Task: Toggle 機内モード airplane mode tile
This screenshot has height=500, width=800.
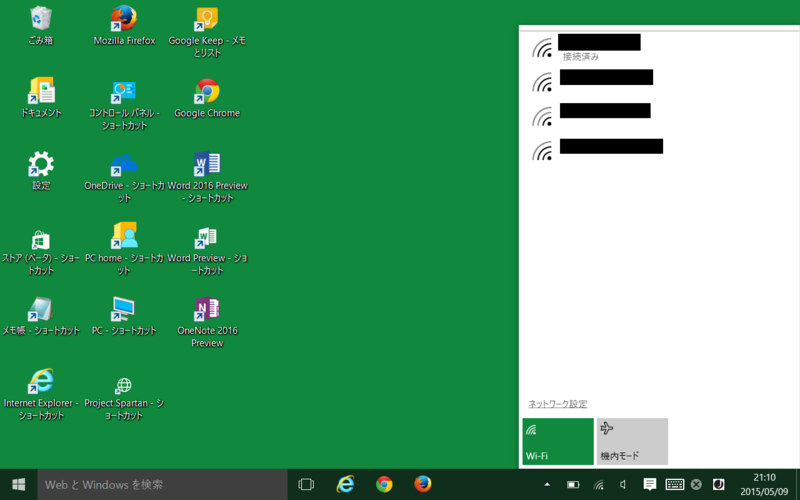Action: pyautogui.click(x=632, y=441)
